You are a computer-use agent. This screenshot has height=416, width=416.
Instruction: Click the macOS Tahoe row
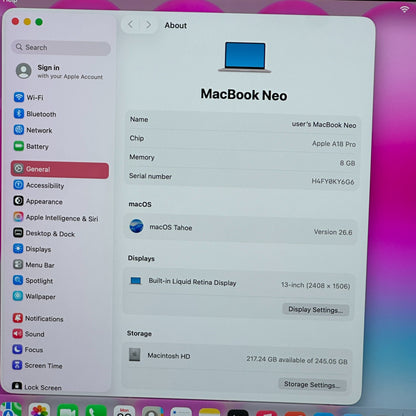pos(241,229)
